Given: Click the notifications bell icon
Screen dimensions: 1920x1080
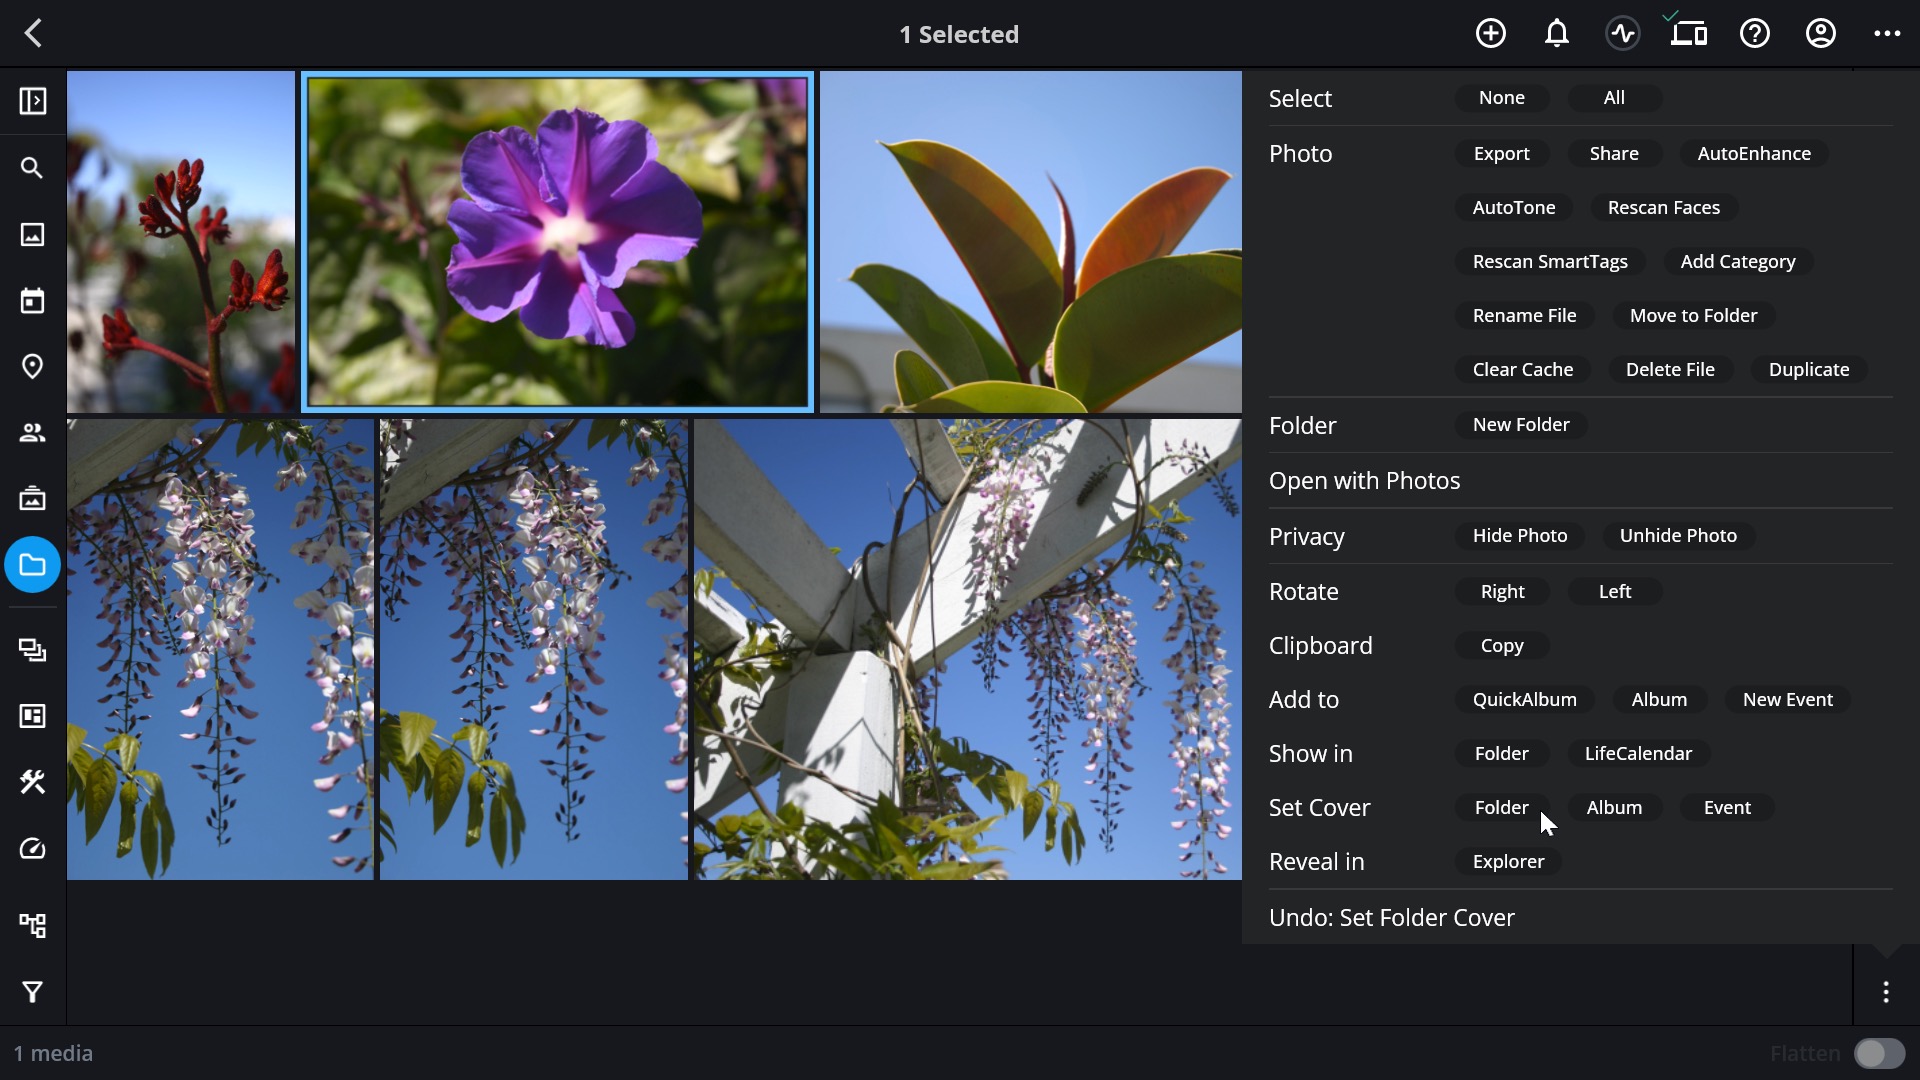Looking at the screenshot, I should (x=1556, y=34).
